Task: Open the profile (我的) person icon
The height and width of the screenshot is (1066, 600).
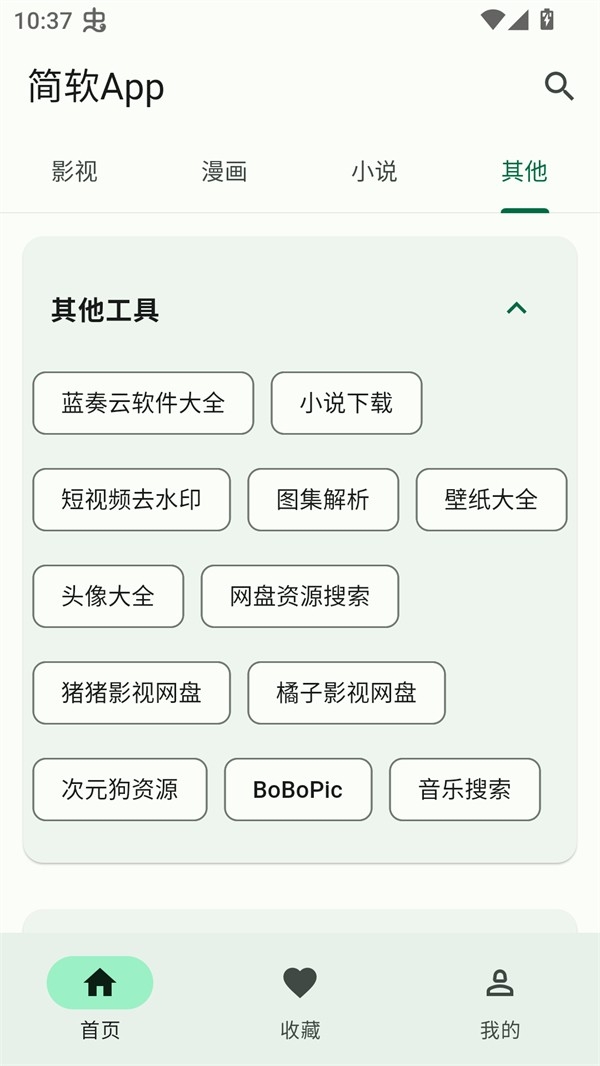Action: tap(499, 983)
